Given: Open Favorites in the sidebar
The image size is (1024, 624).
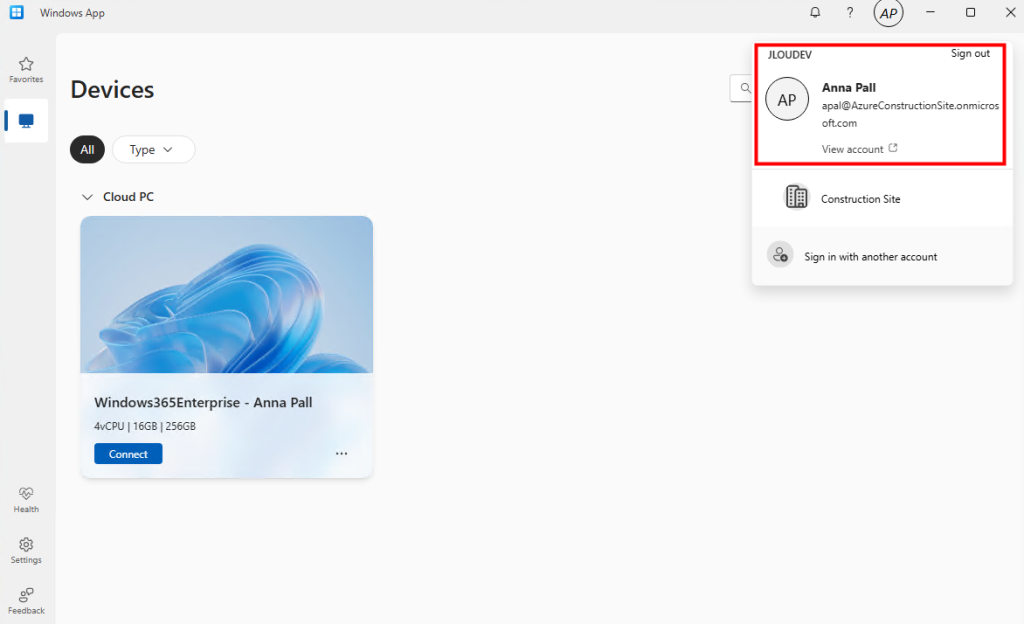Looking at the screenshot, I should (x=26, y=69).
